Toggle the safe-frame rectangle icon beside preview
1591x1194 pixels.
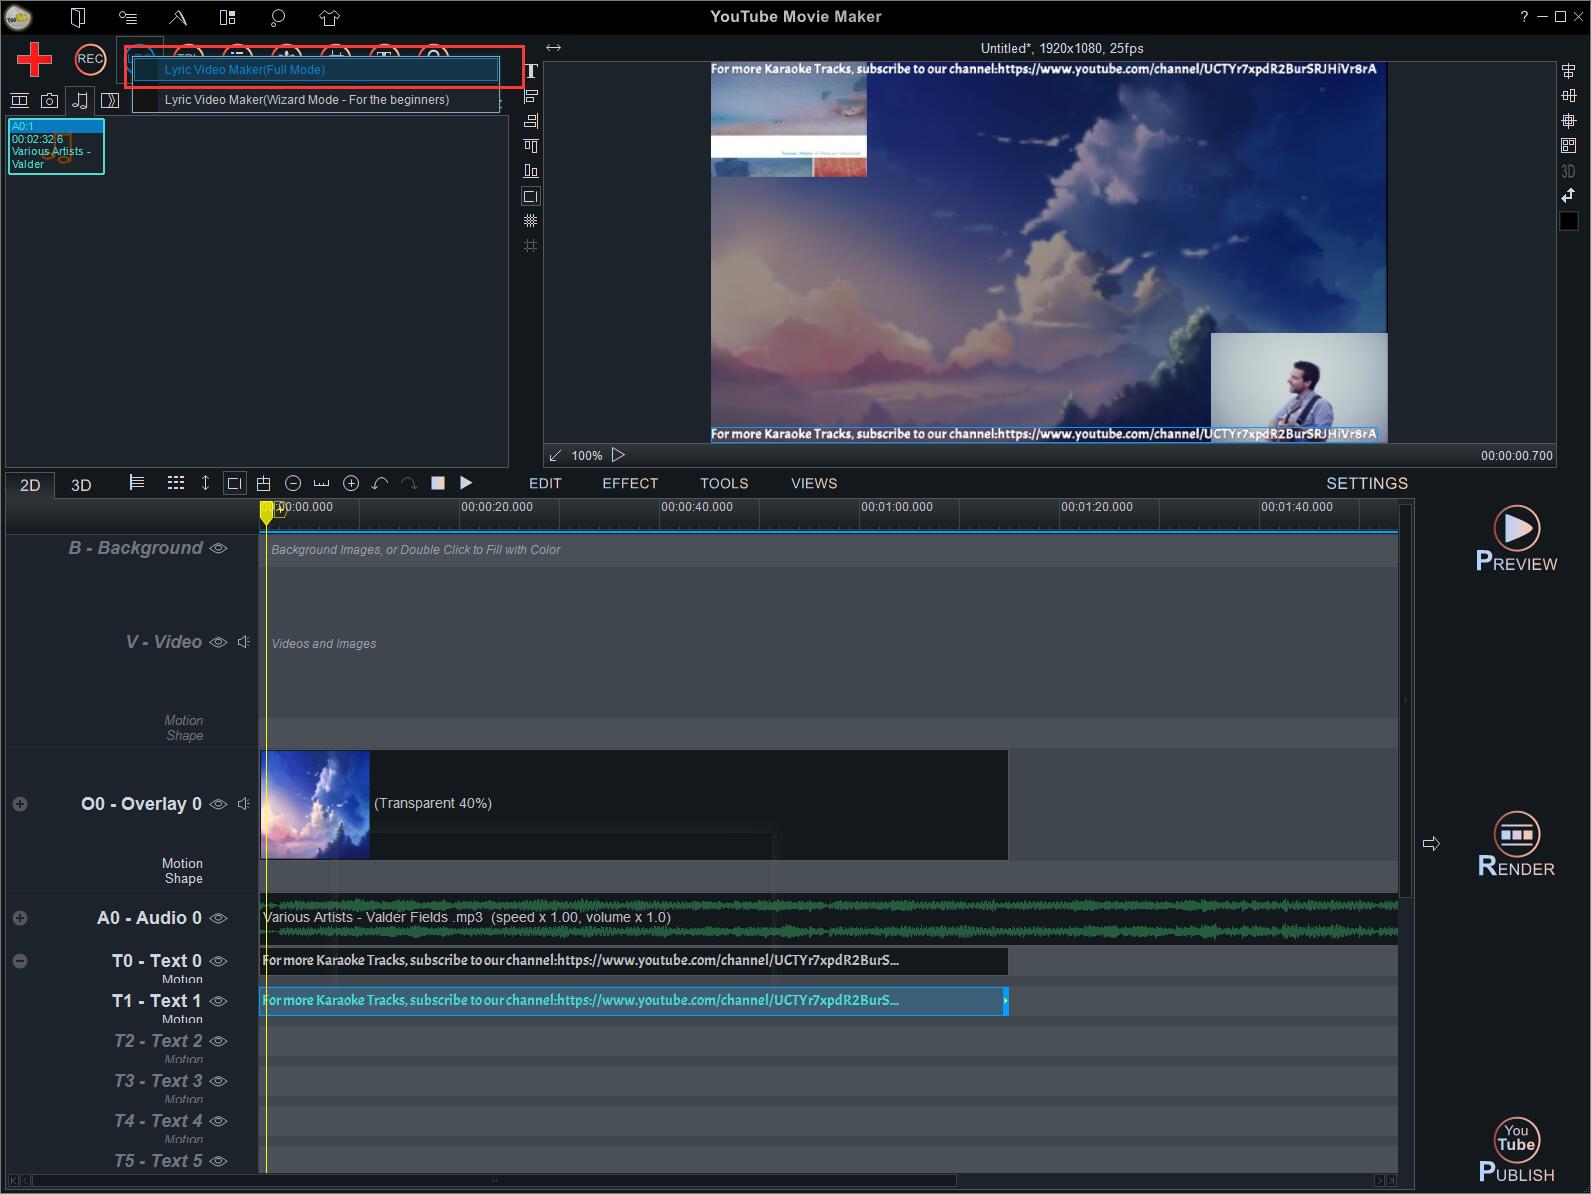[x=531, y=196]
